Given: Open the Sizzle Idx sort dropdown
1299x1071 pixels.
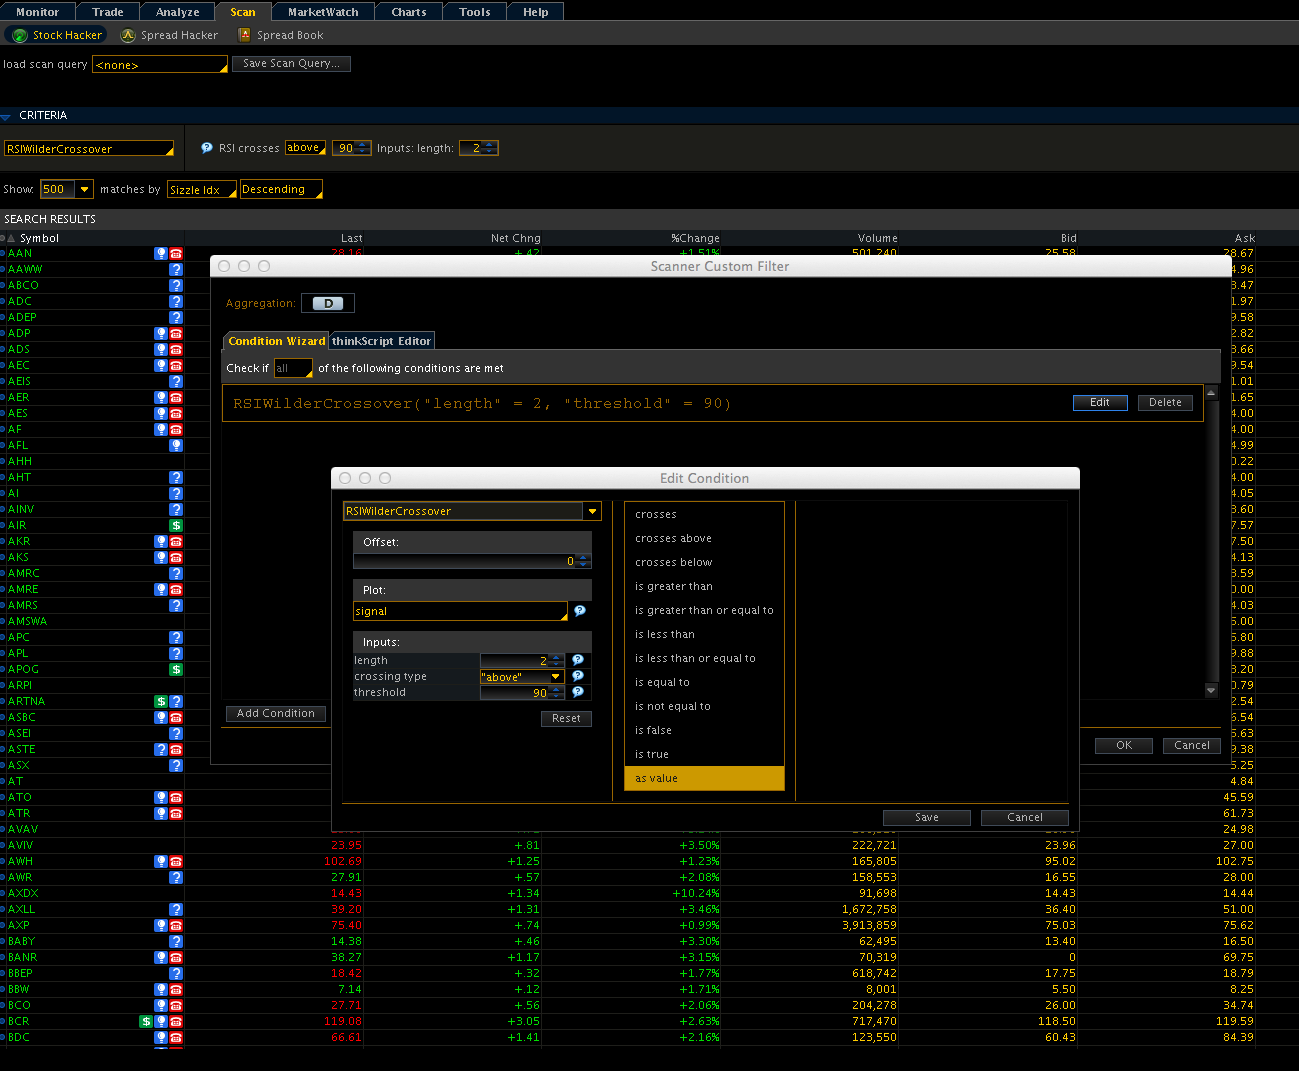Looking at the screenshot, I should [x=202, y=189].
